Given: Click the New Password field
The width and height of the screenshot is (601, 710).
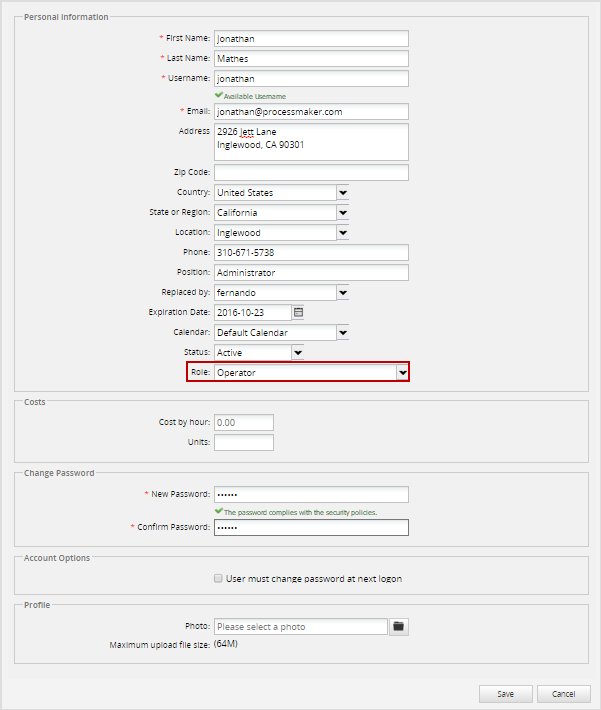Looking at the screenshot, I should pyautogui.click(x=311, y=494).
